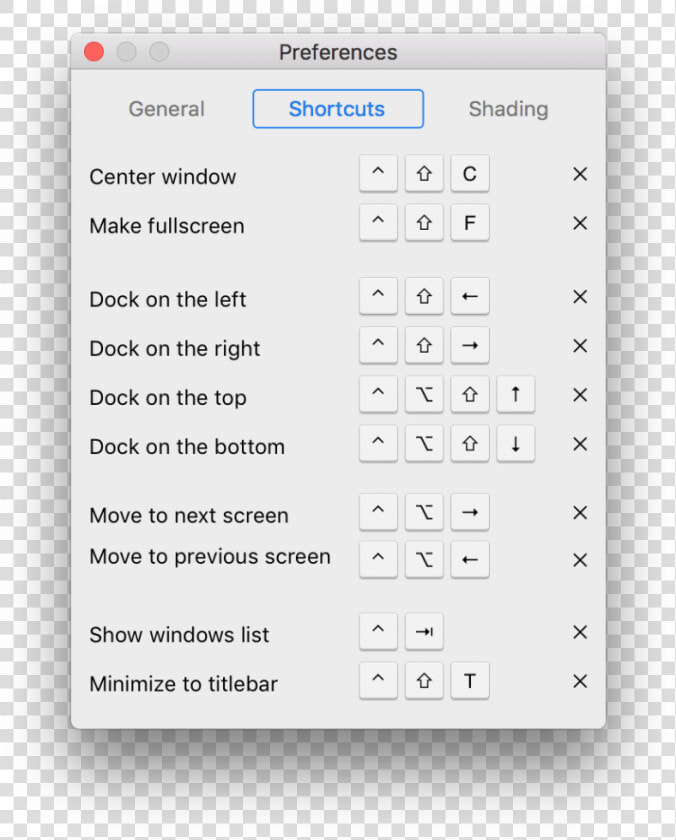Select the Shortcuts tab
The height and width of the screenshot is (840, 676).
(x=338, y=109)
